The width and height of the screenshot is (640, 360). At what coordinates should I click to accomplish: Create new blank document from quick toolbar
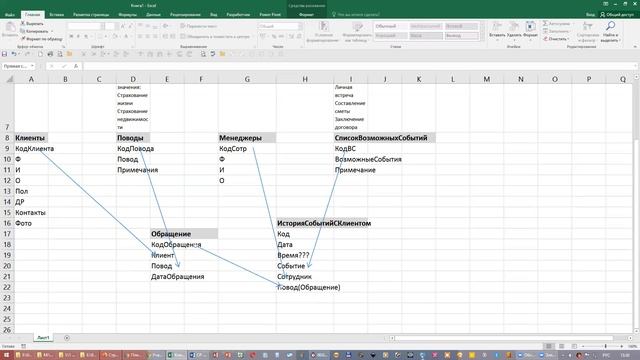click(x=40, y=54)
